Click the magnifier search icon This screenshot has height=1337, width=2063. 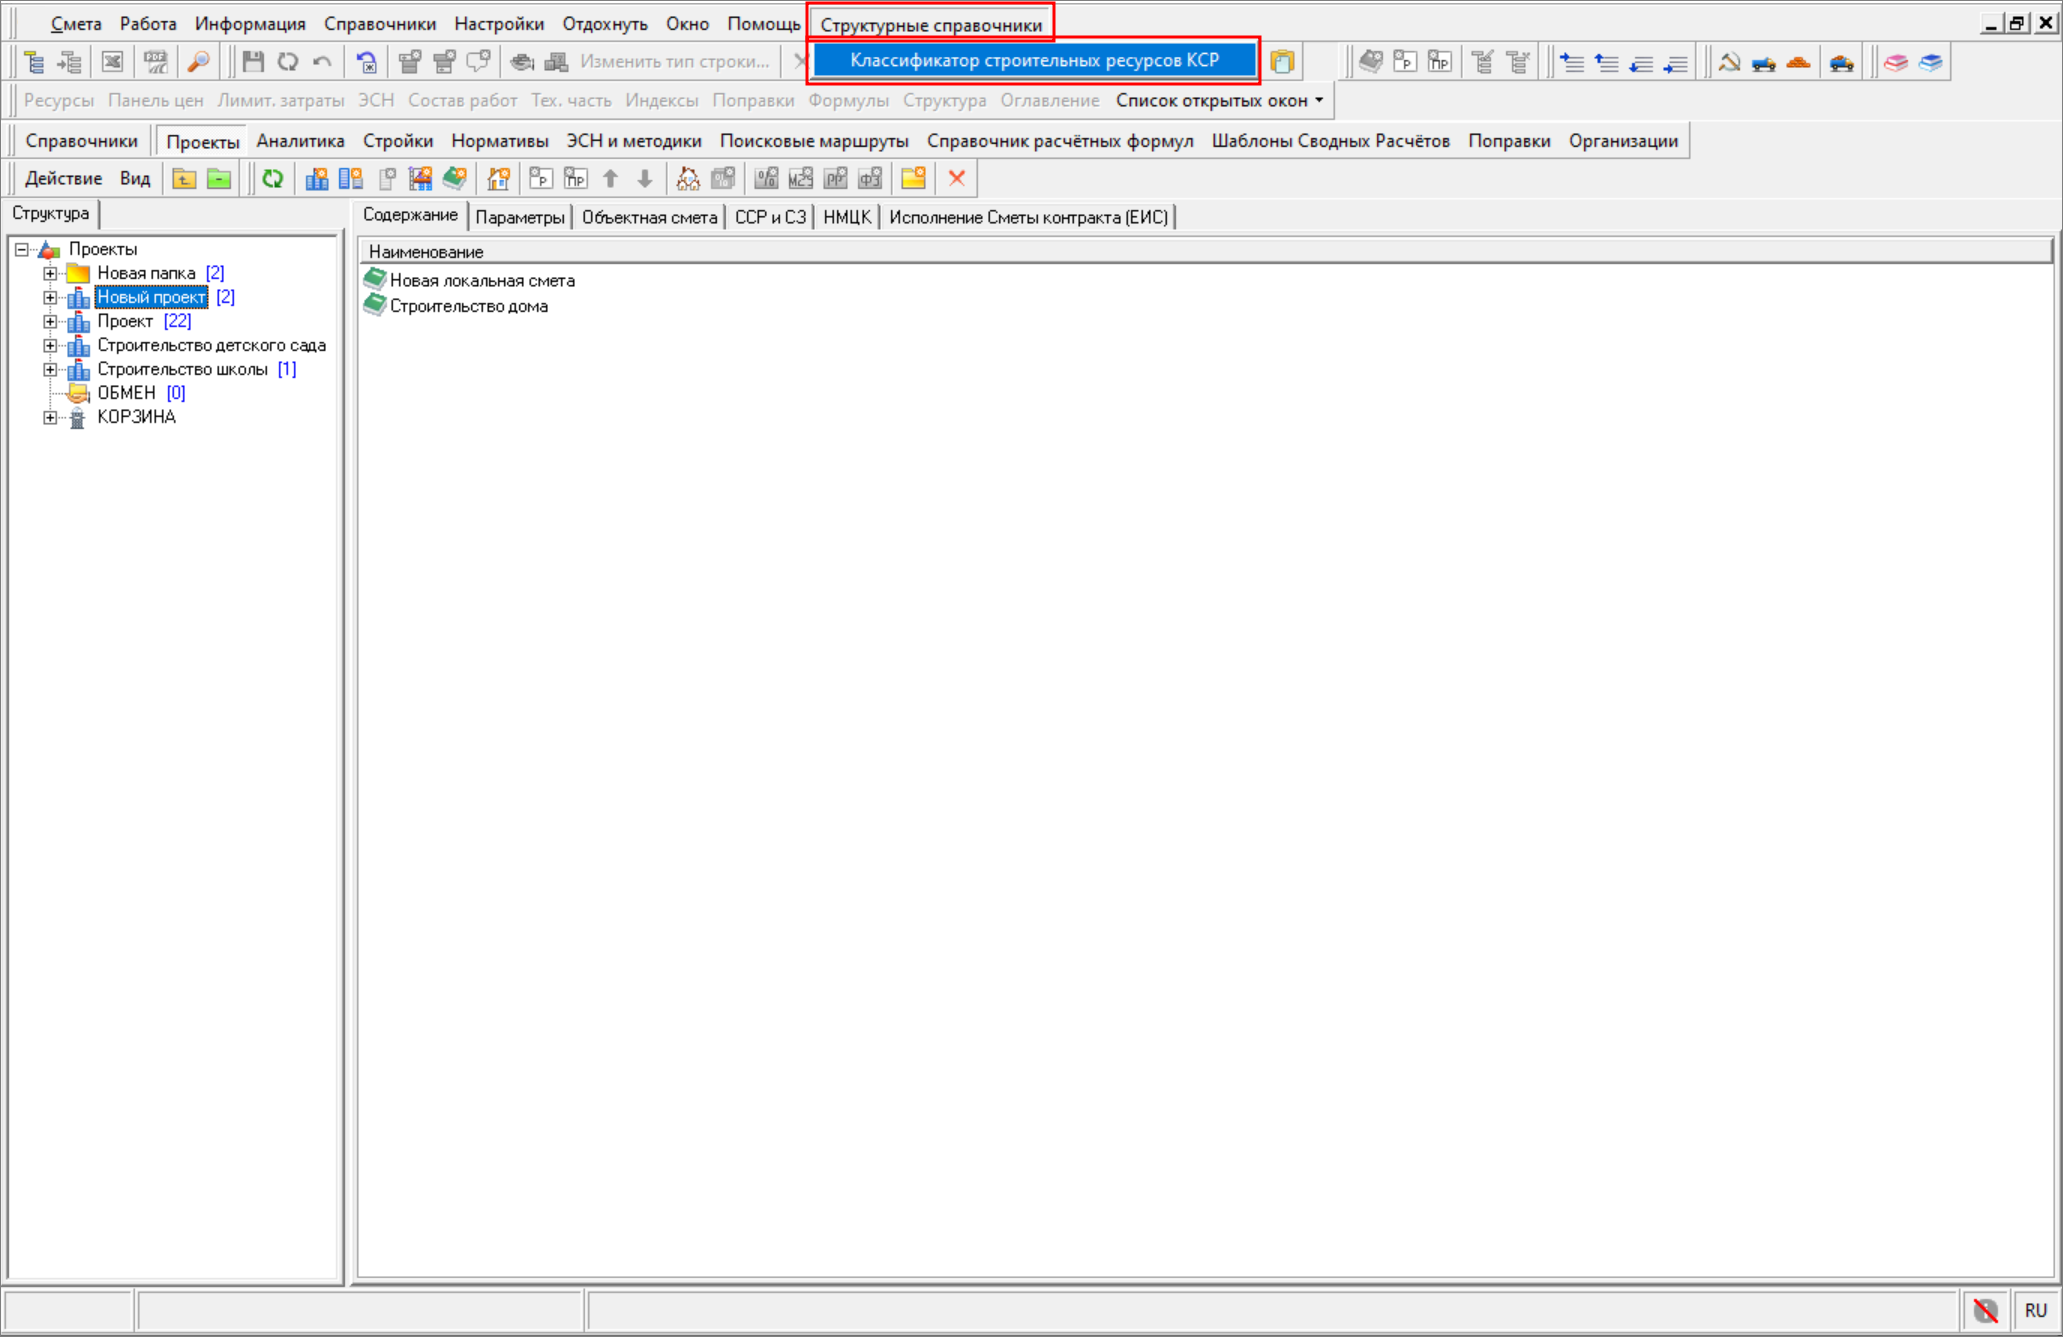pyautogui.click(x=199, y=62)
